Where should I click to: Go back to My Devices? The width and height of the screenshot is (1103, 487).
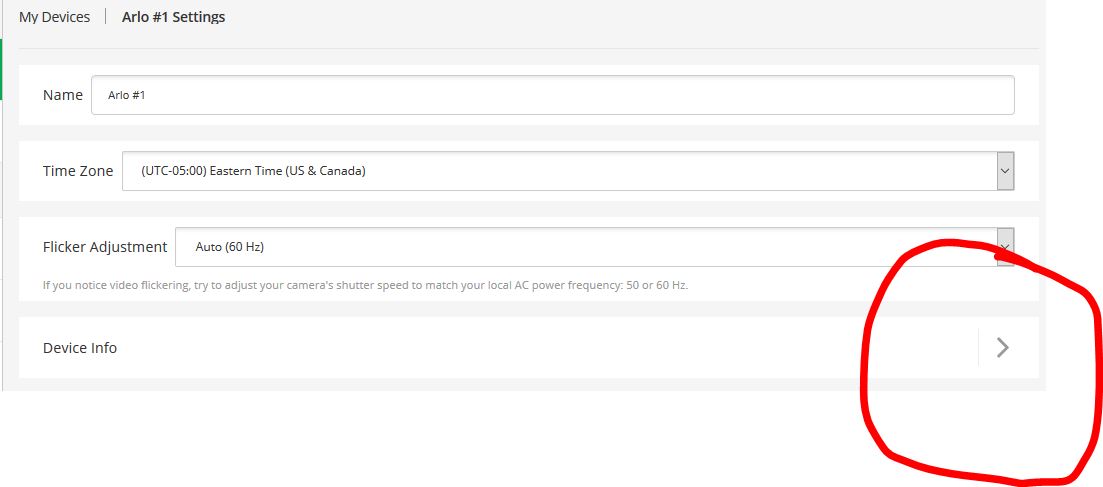coord(54,17)
